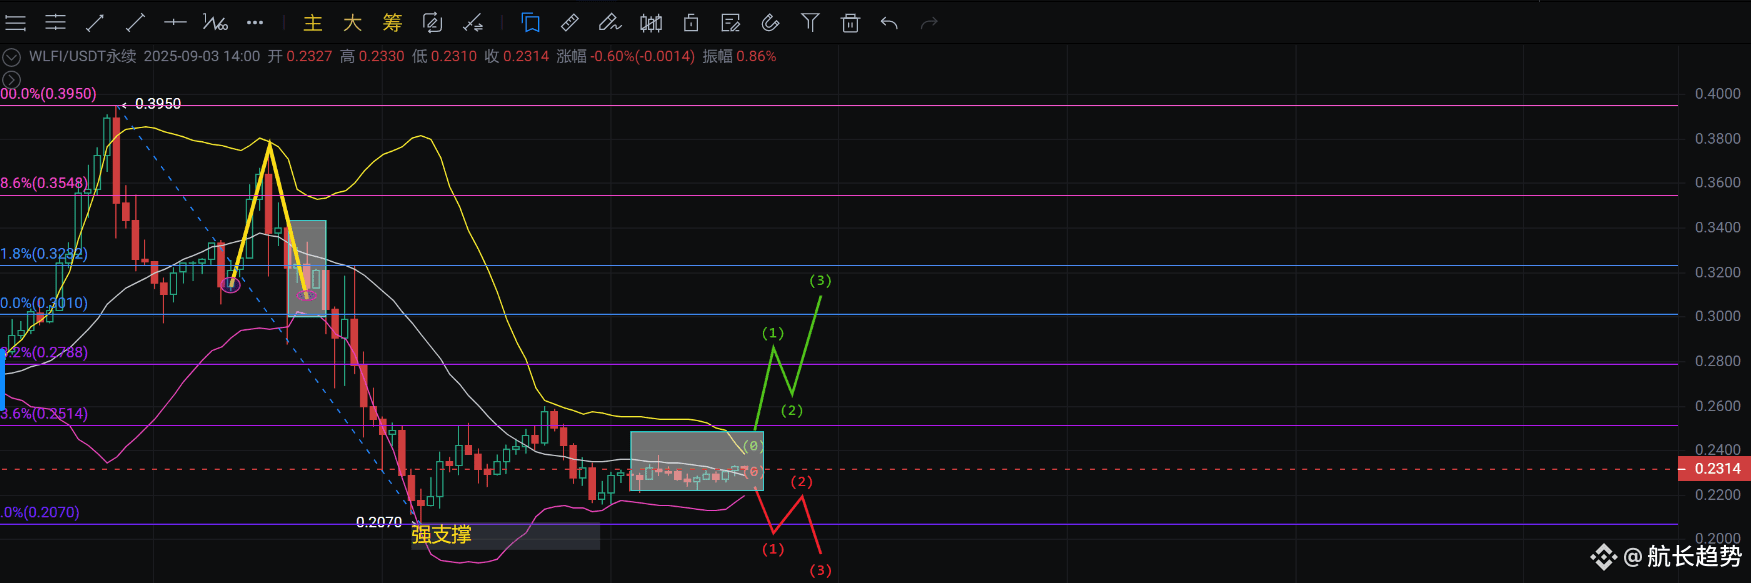Expand the indicator row below the symbol
1751x583 pixels.
click(12, 79)
